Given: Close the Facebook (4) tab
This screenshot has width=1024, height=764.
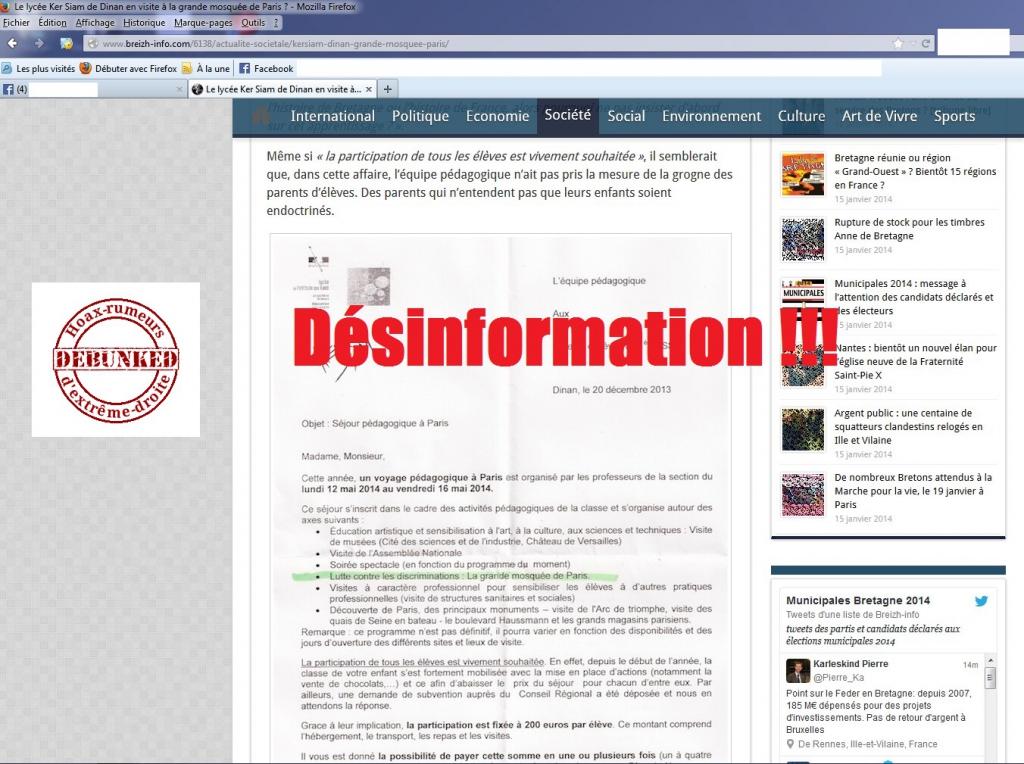Looking at the screenshot, I should coord(180,89).
